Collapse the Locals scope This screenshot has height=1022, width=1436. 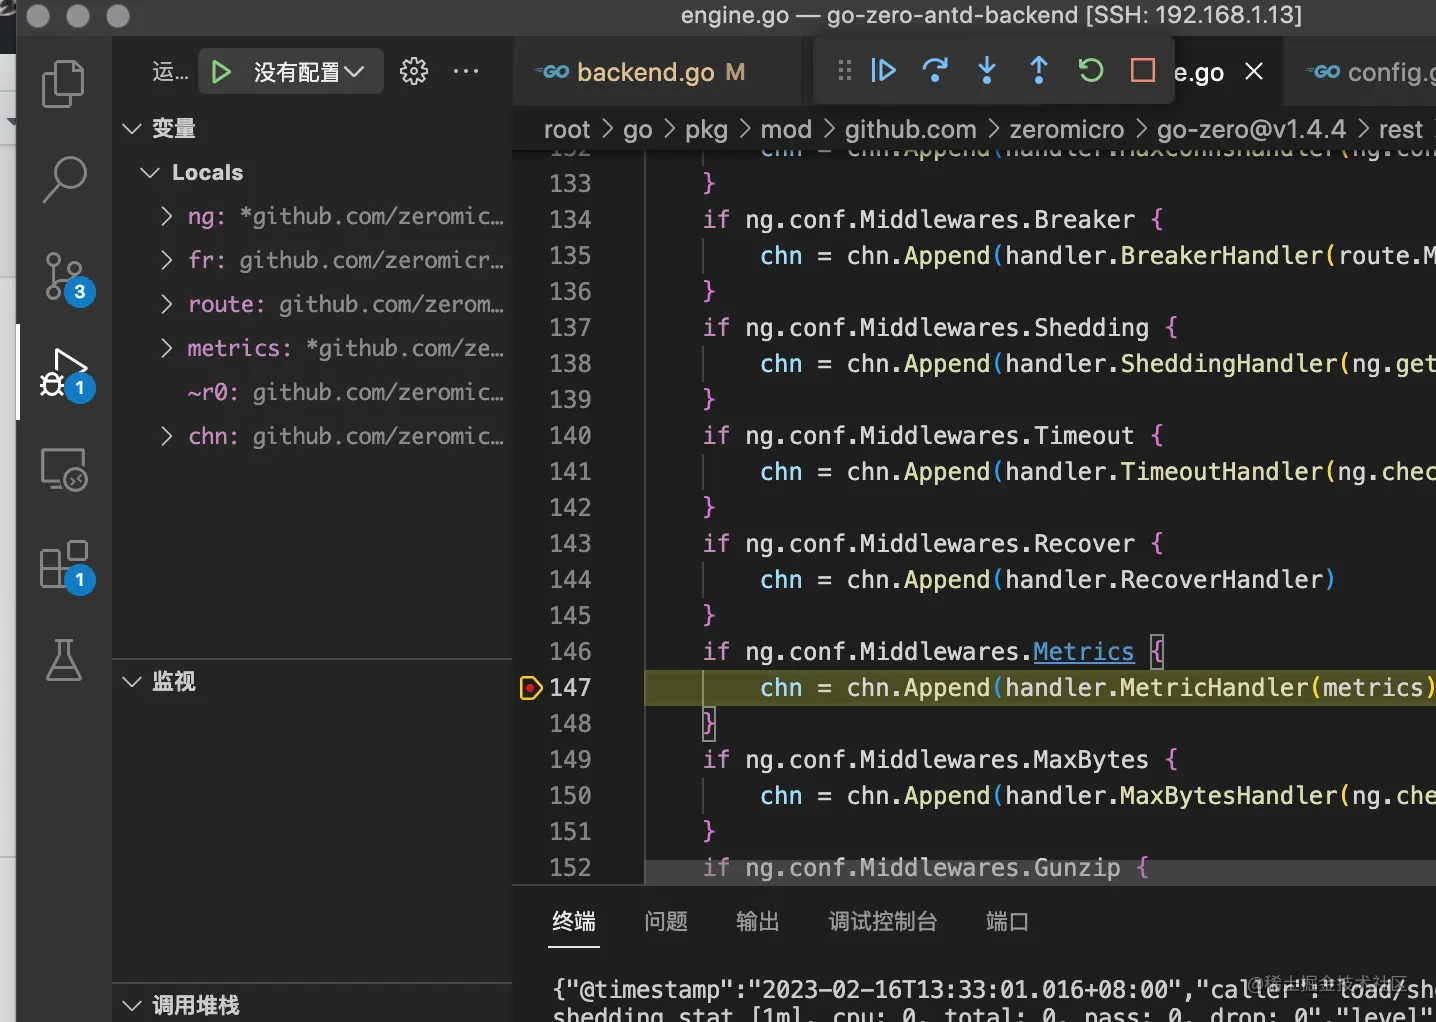coord(150,172)
